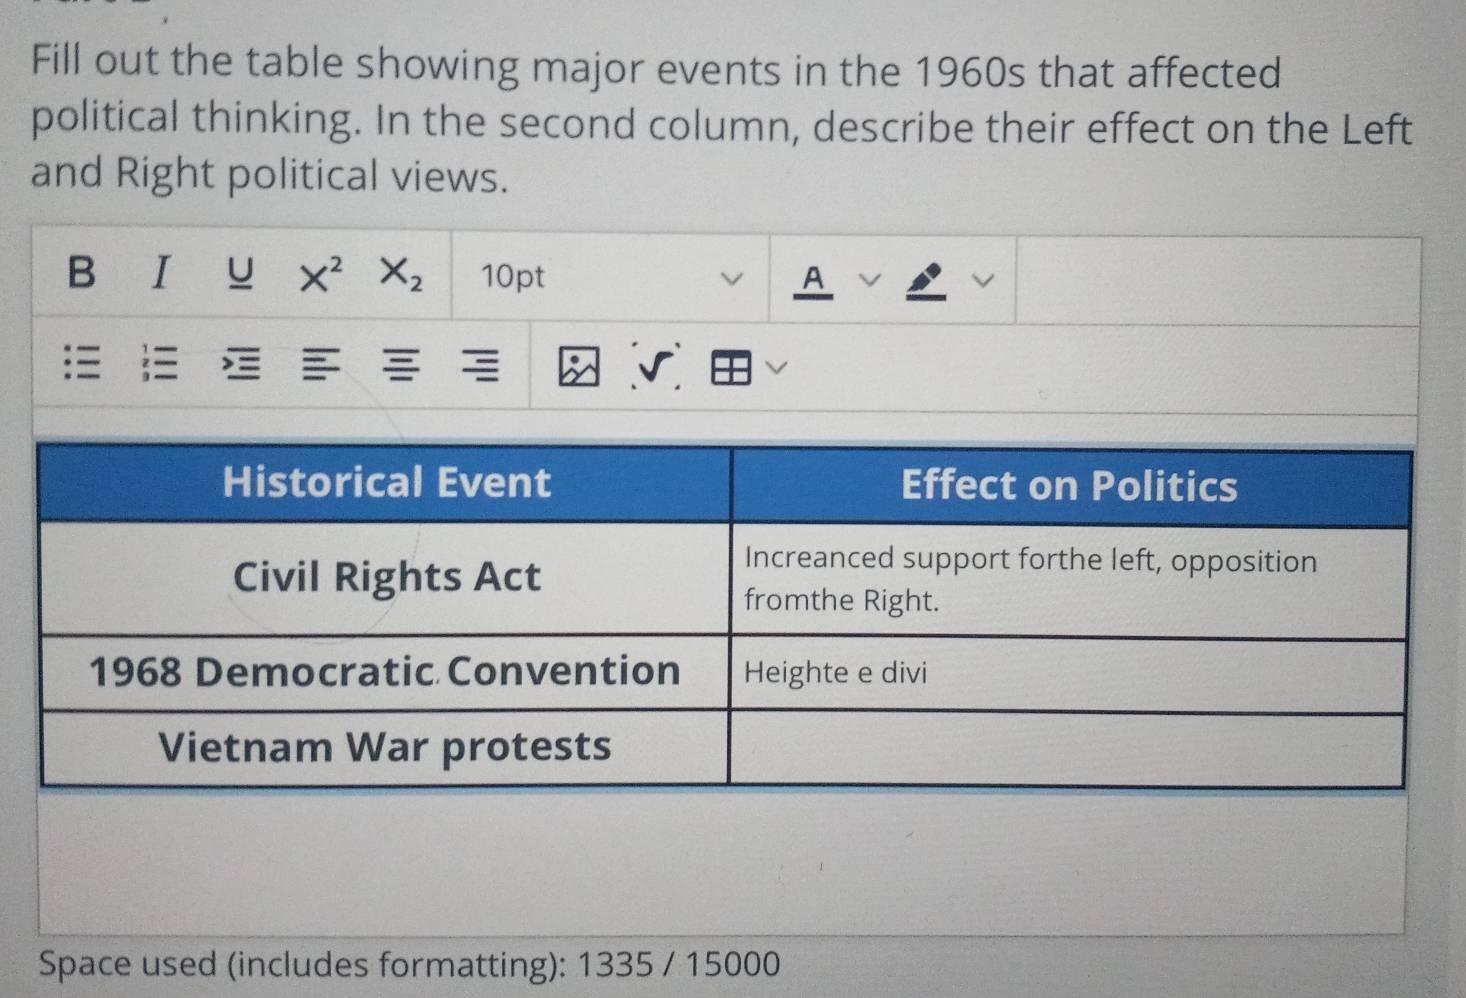Viewport: 1466px width, 998px height.
Task: Align text to the right
Action: point(480,366)
